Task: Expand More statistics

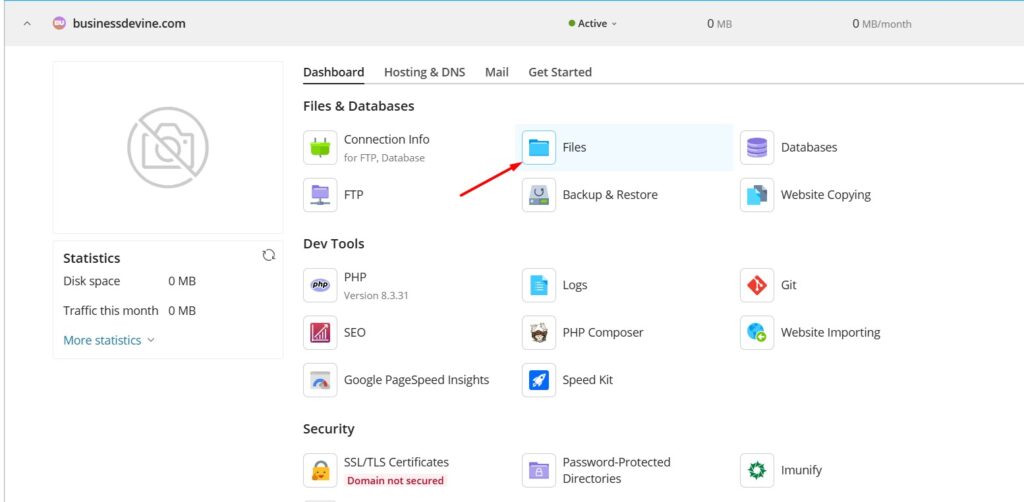Action: pos(108,340)
